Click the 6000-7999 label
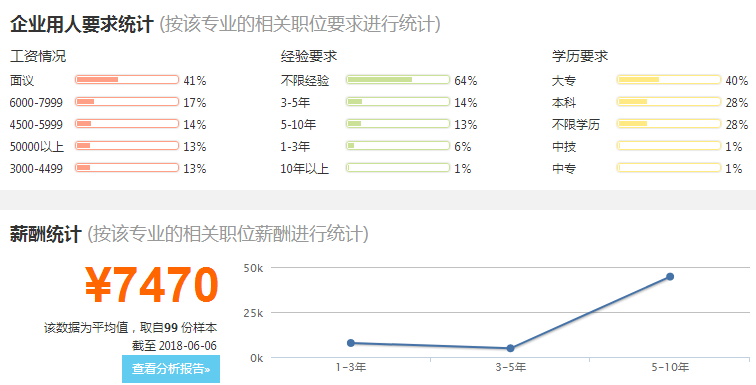The width and height of the screenshot is (756, 385). click(x=36, y=103)
